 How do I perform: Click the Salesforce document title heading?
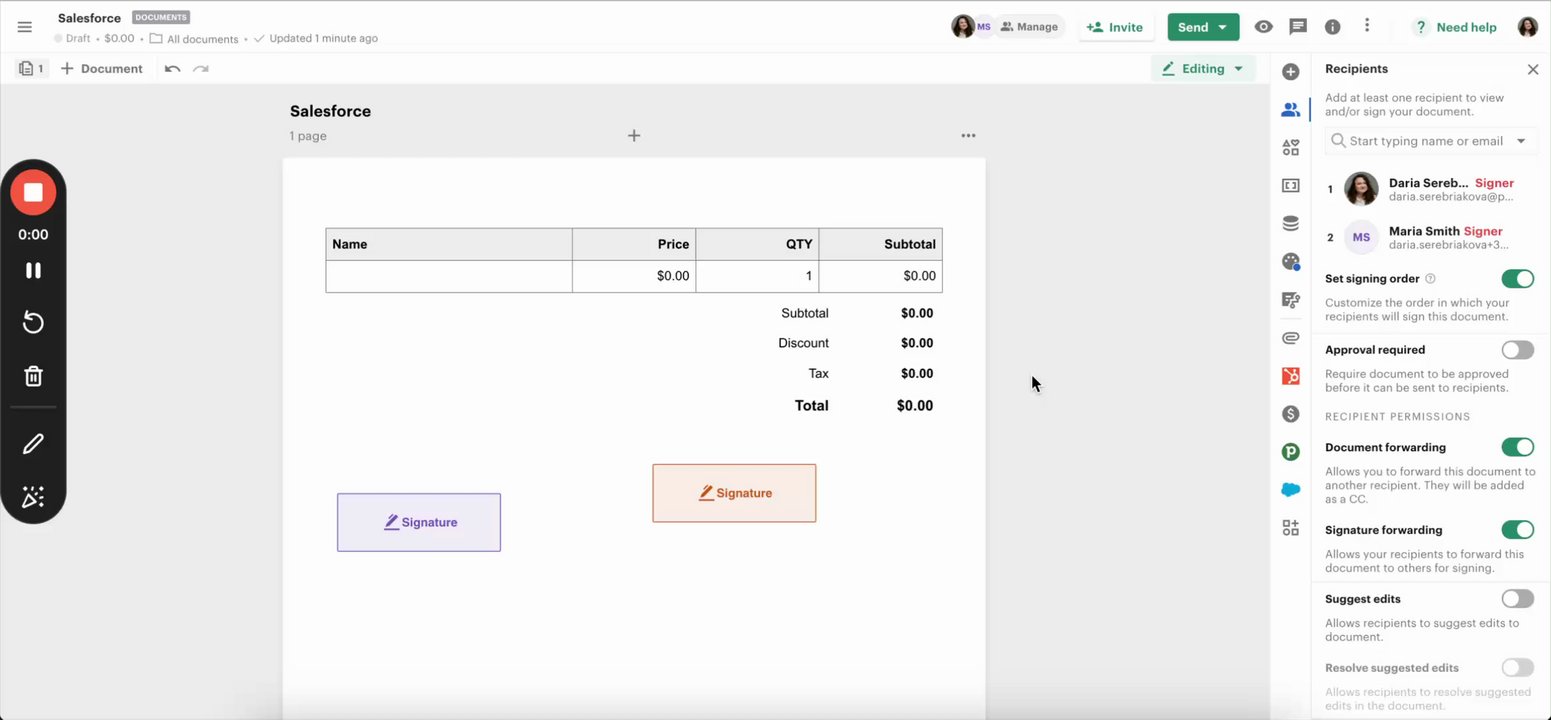tap(330, 111)
